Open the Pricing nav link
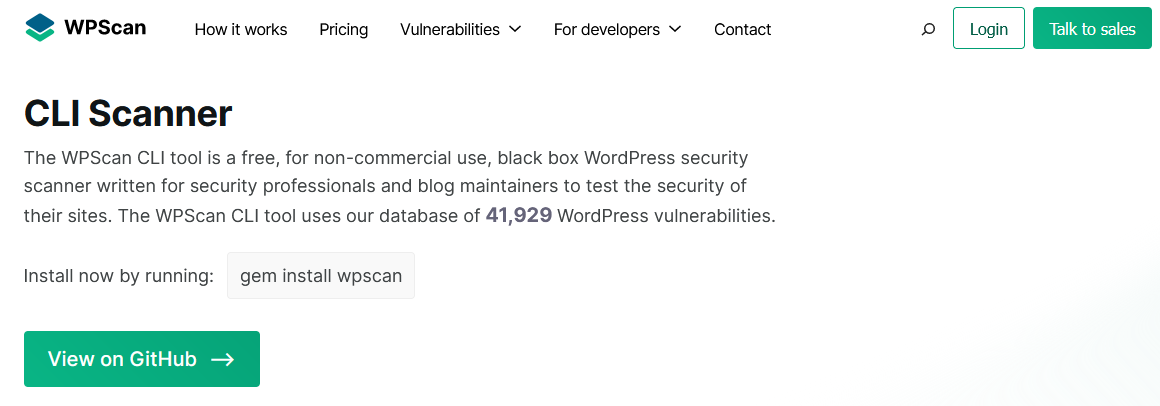This screenshot has height=406, width=1160. pyautogui.click(x=344, y=30)
